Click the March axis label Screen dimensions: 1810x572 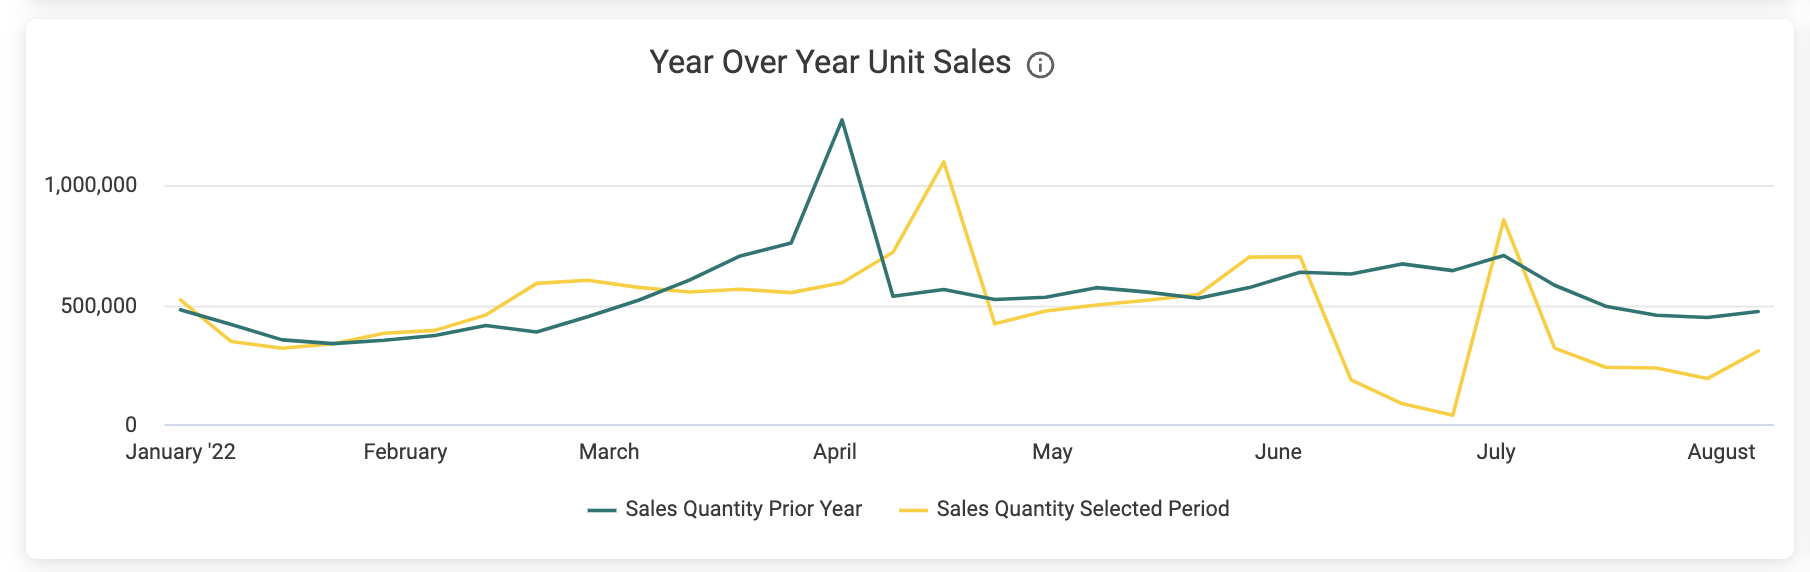[609, 452]
